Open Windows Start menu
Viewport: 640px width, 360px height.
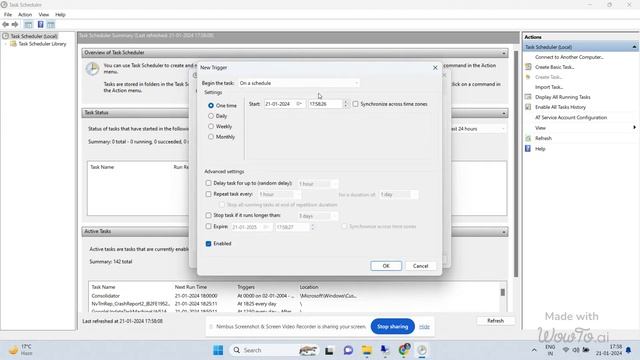pos(218,350)
